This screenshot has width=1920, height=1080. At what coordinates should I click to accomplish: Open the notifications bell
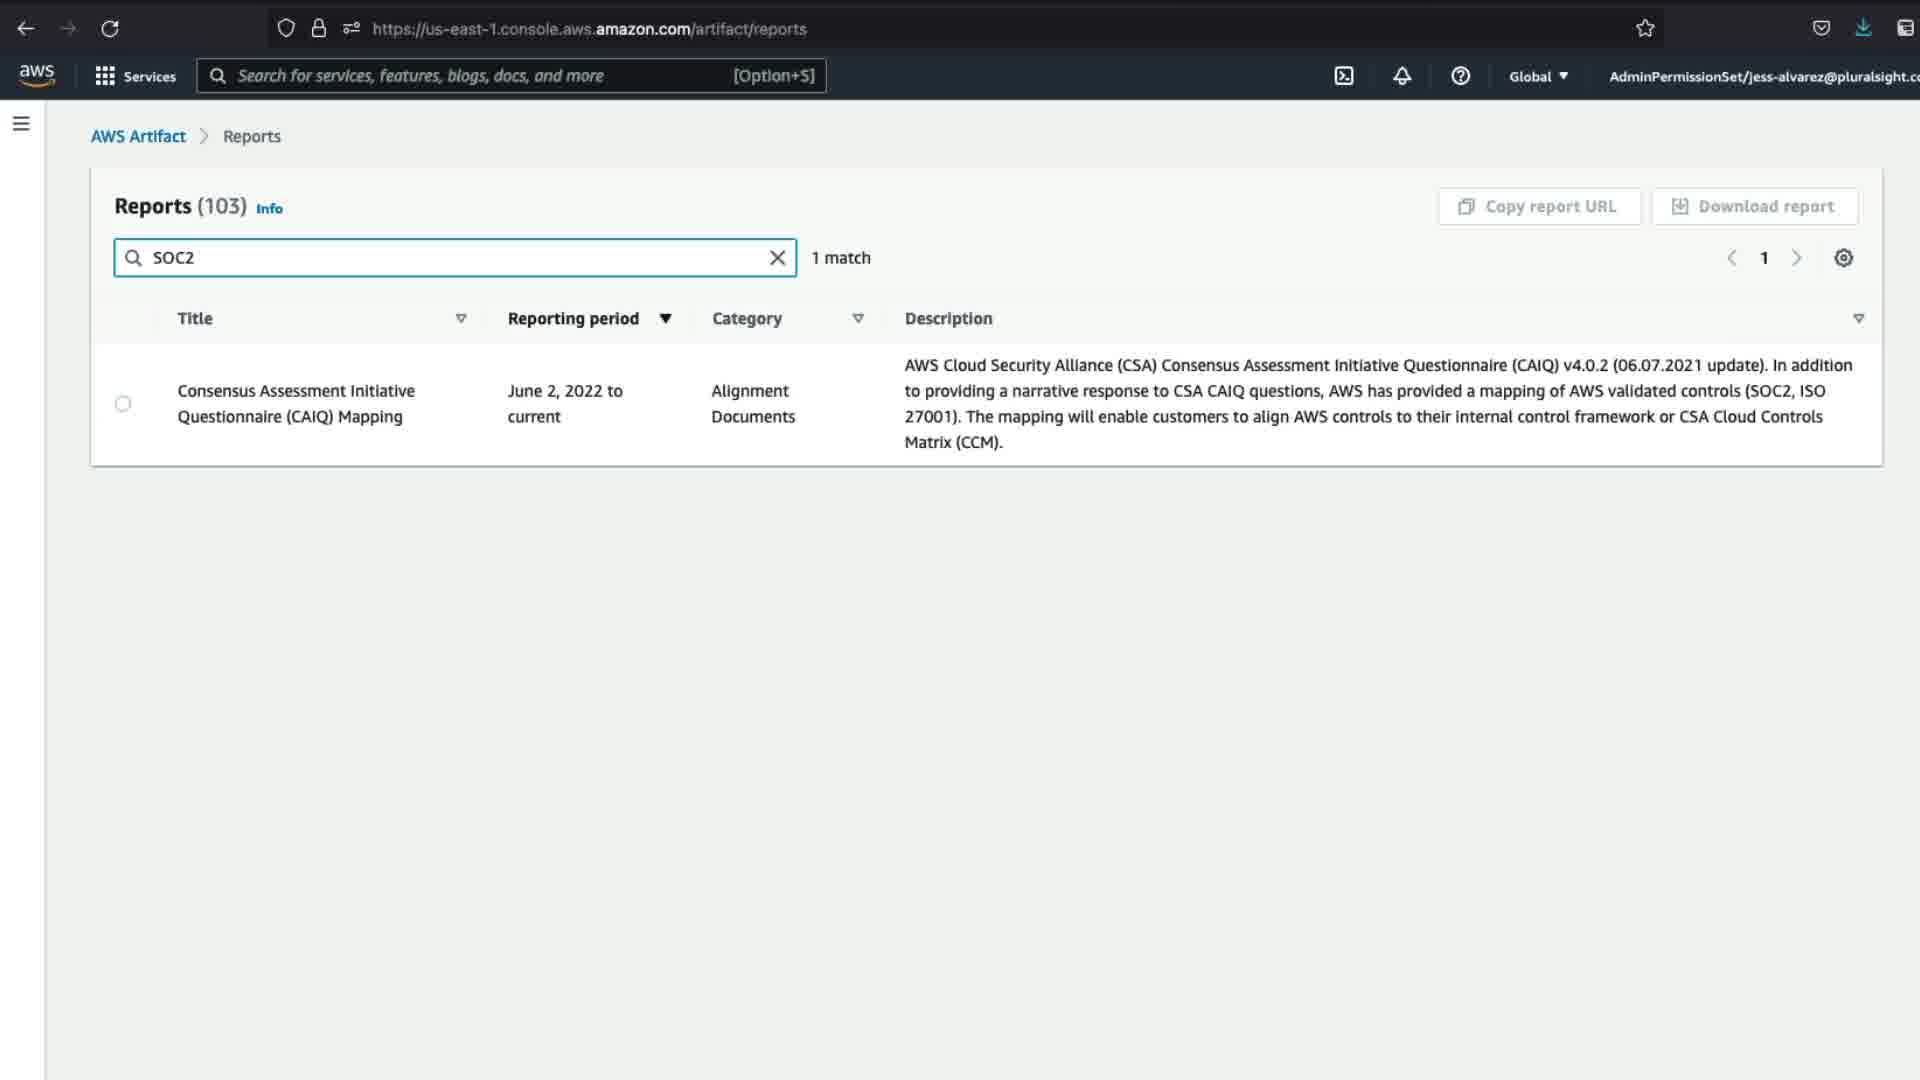pyautogui.click(x=1402, y=76)
